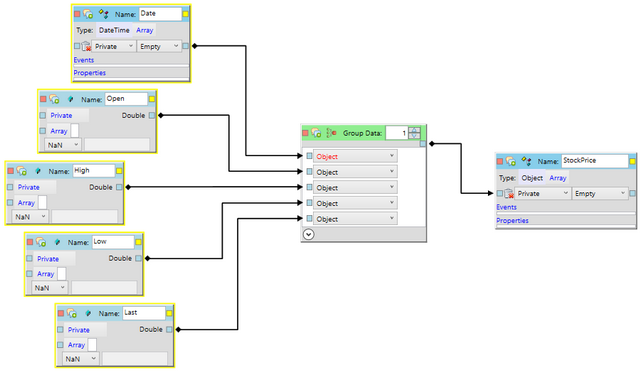
Task: Open Properties section of StockPrice block
Action: pyautogui.click(x=512, y=220)
